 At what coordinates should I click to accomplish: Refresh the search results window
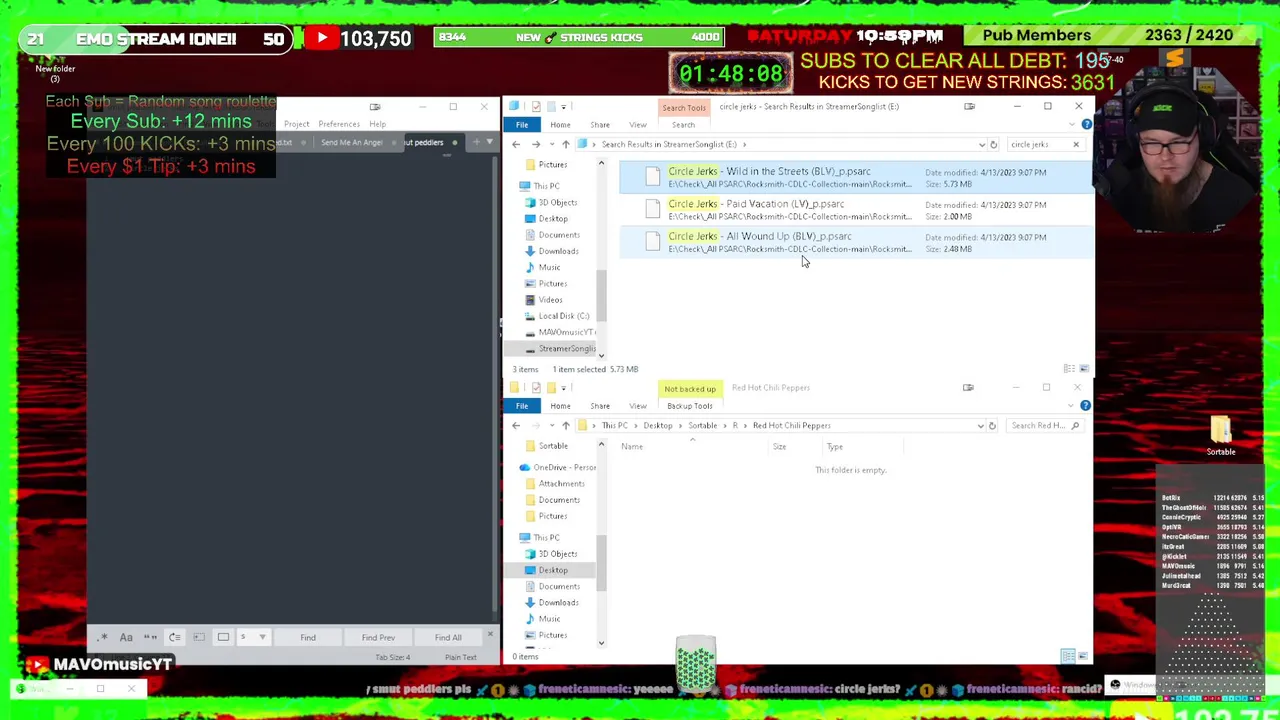click(x=993, y=144)
